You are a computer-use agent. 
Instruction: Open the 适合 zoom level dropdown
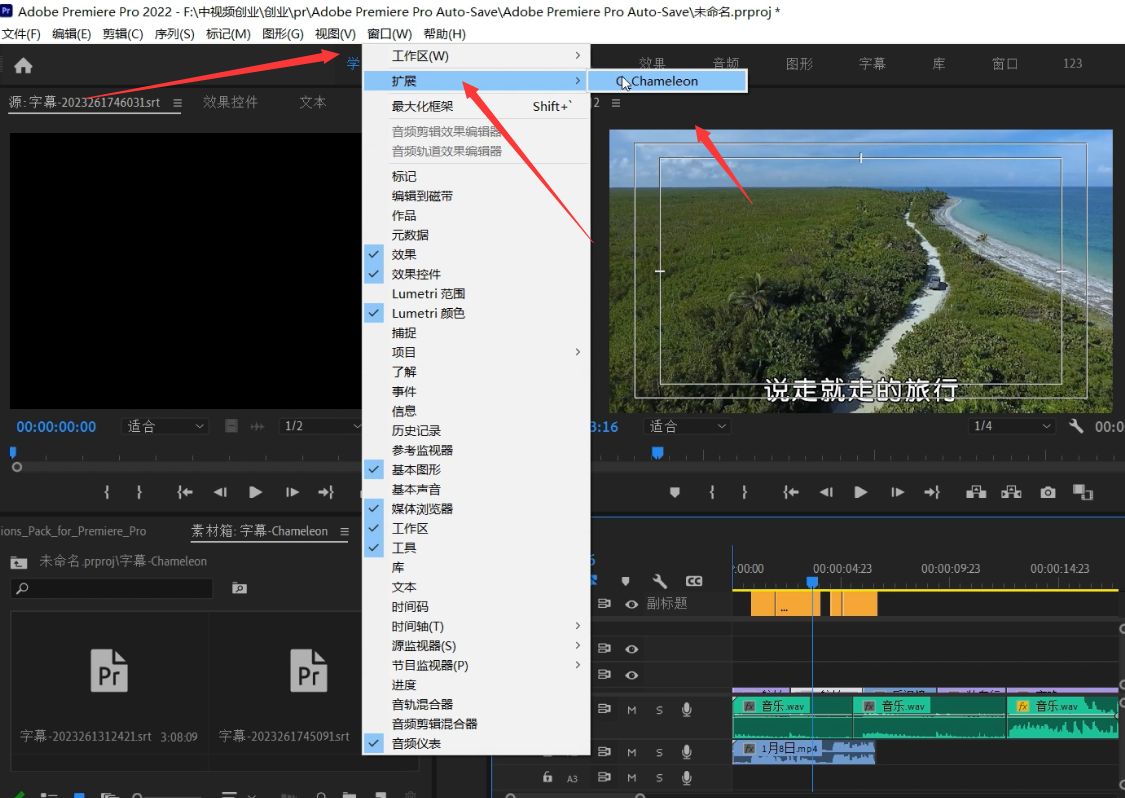point(687,426)
